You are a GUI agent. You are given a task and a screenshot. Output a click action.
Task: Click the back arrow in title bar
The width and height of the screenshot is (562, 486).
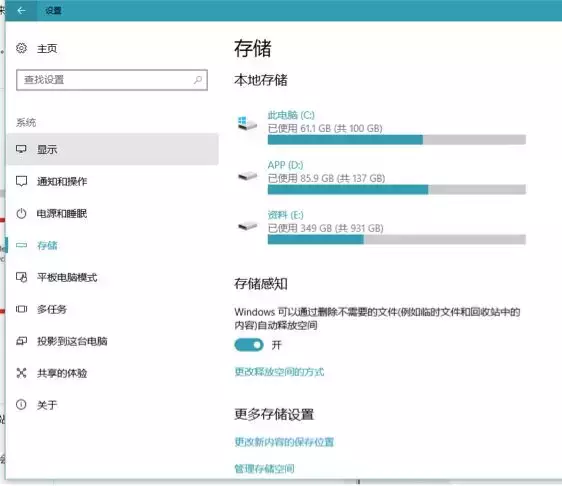point(21,10)
